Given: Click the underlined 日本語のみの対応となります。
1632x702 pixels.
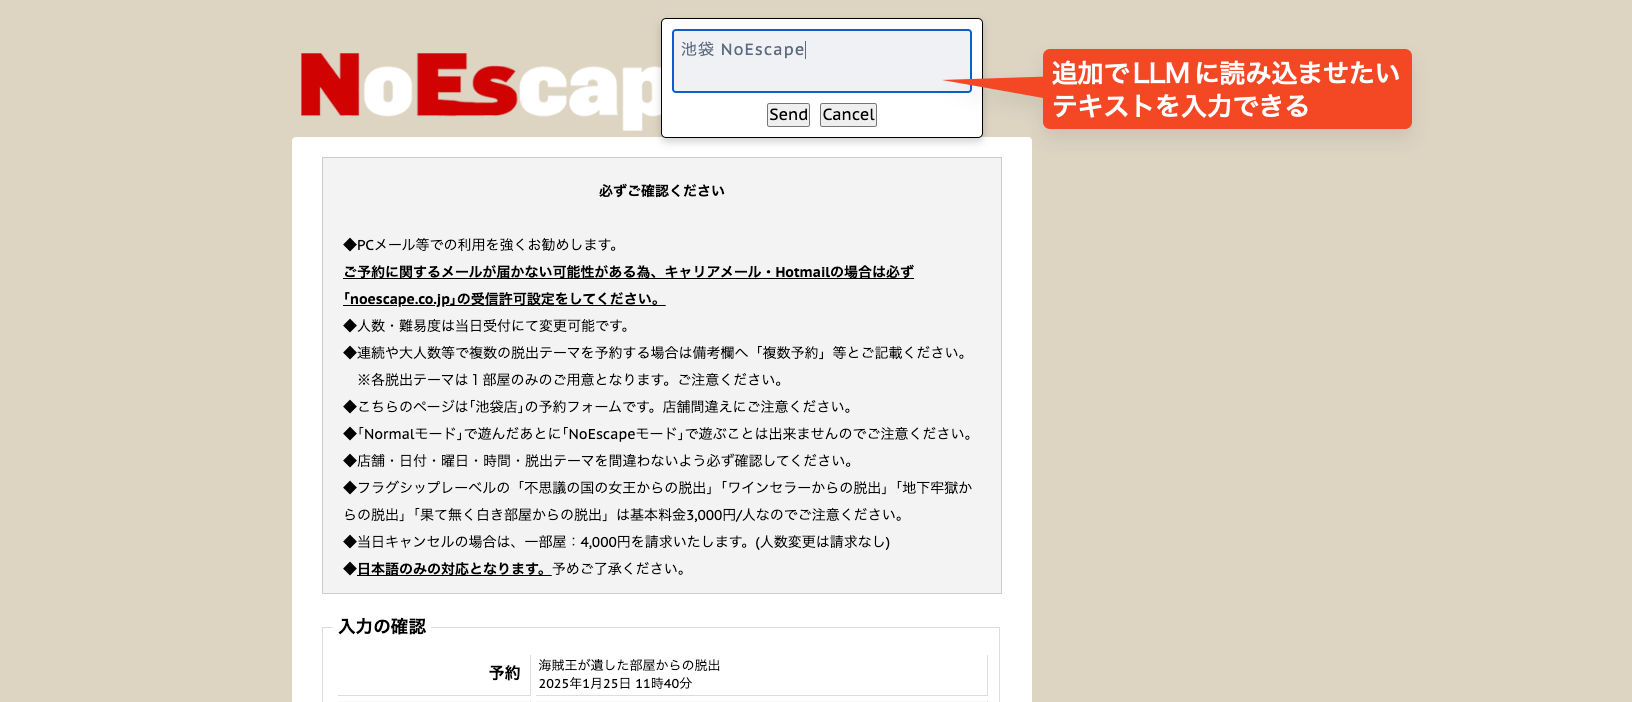Looking at the screenshot, I should [x=454, y=569].
